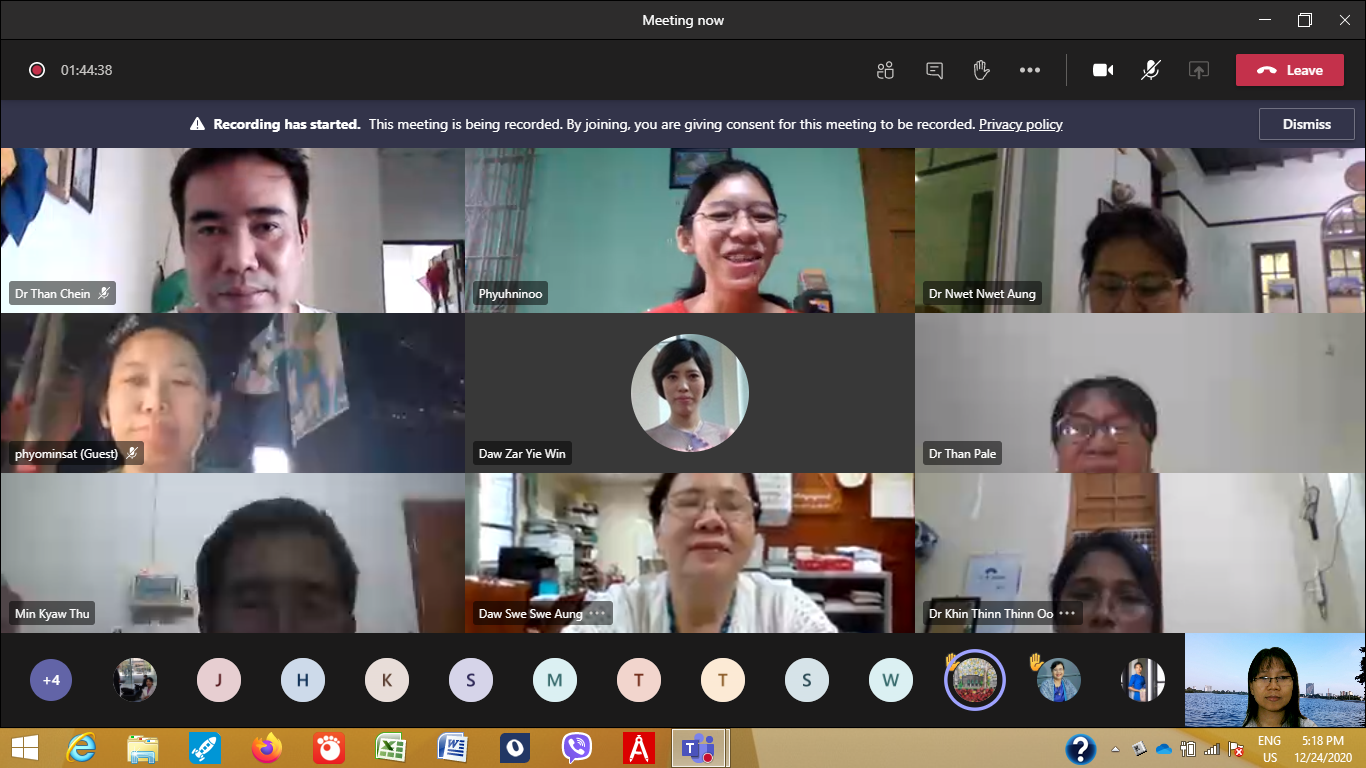The image size is (1366, 768).
Task: Leave the meeting
Action: click(1290, 70)
